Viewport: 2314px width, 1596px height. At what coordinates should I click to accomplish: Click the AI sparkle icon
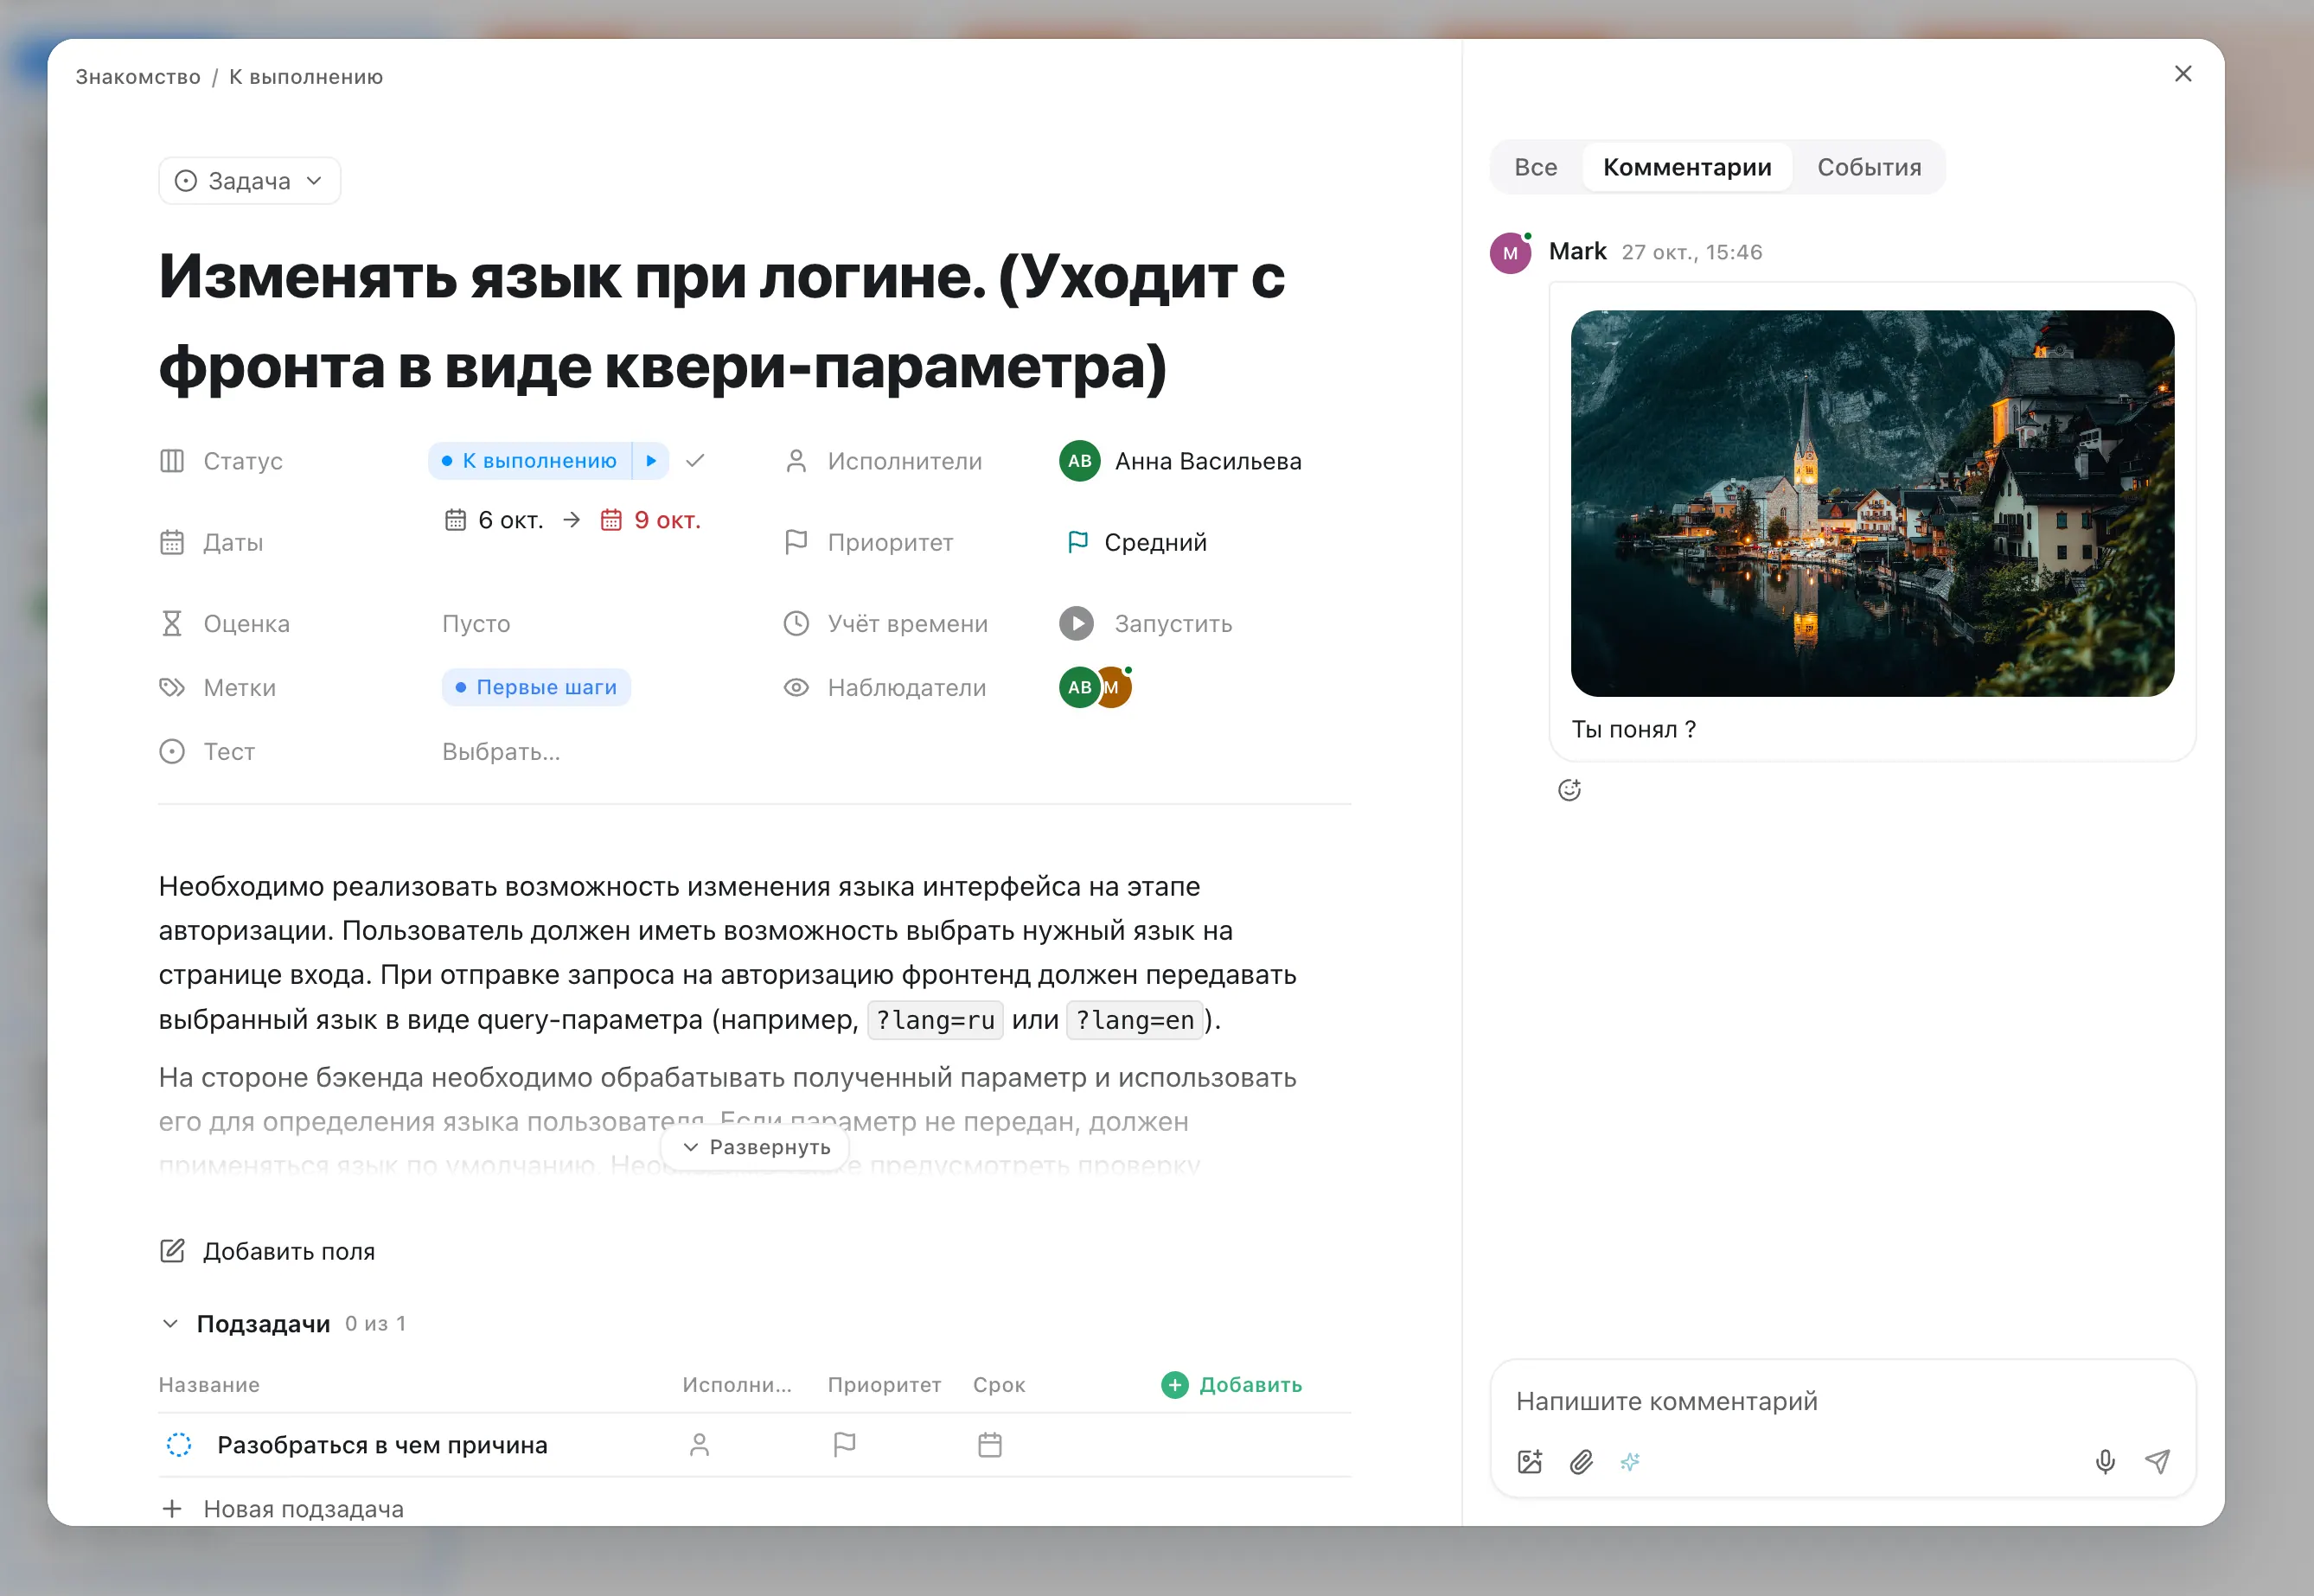(1630, 1462)
